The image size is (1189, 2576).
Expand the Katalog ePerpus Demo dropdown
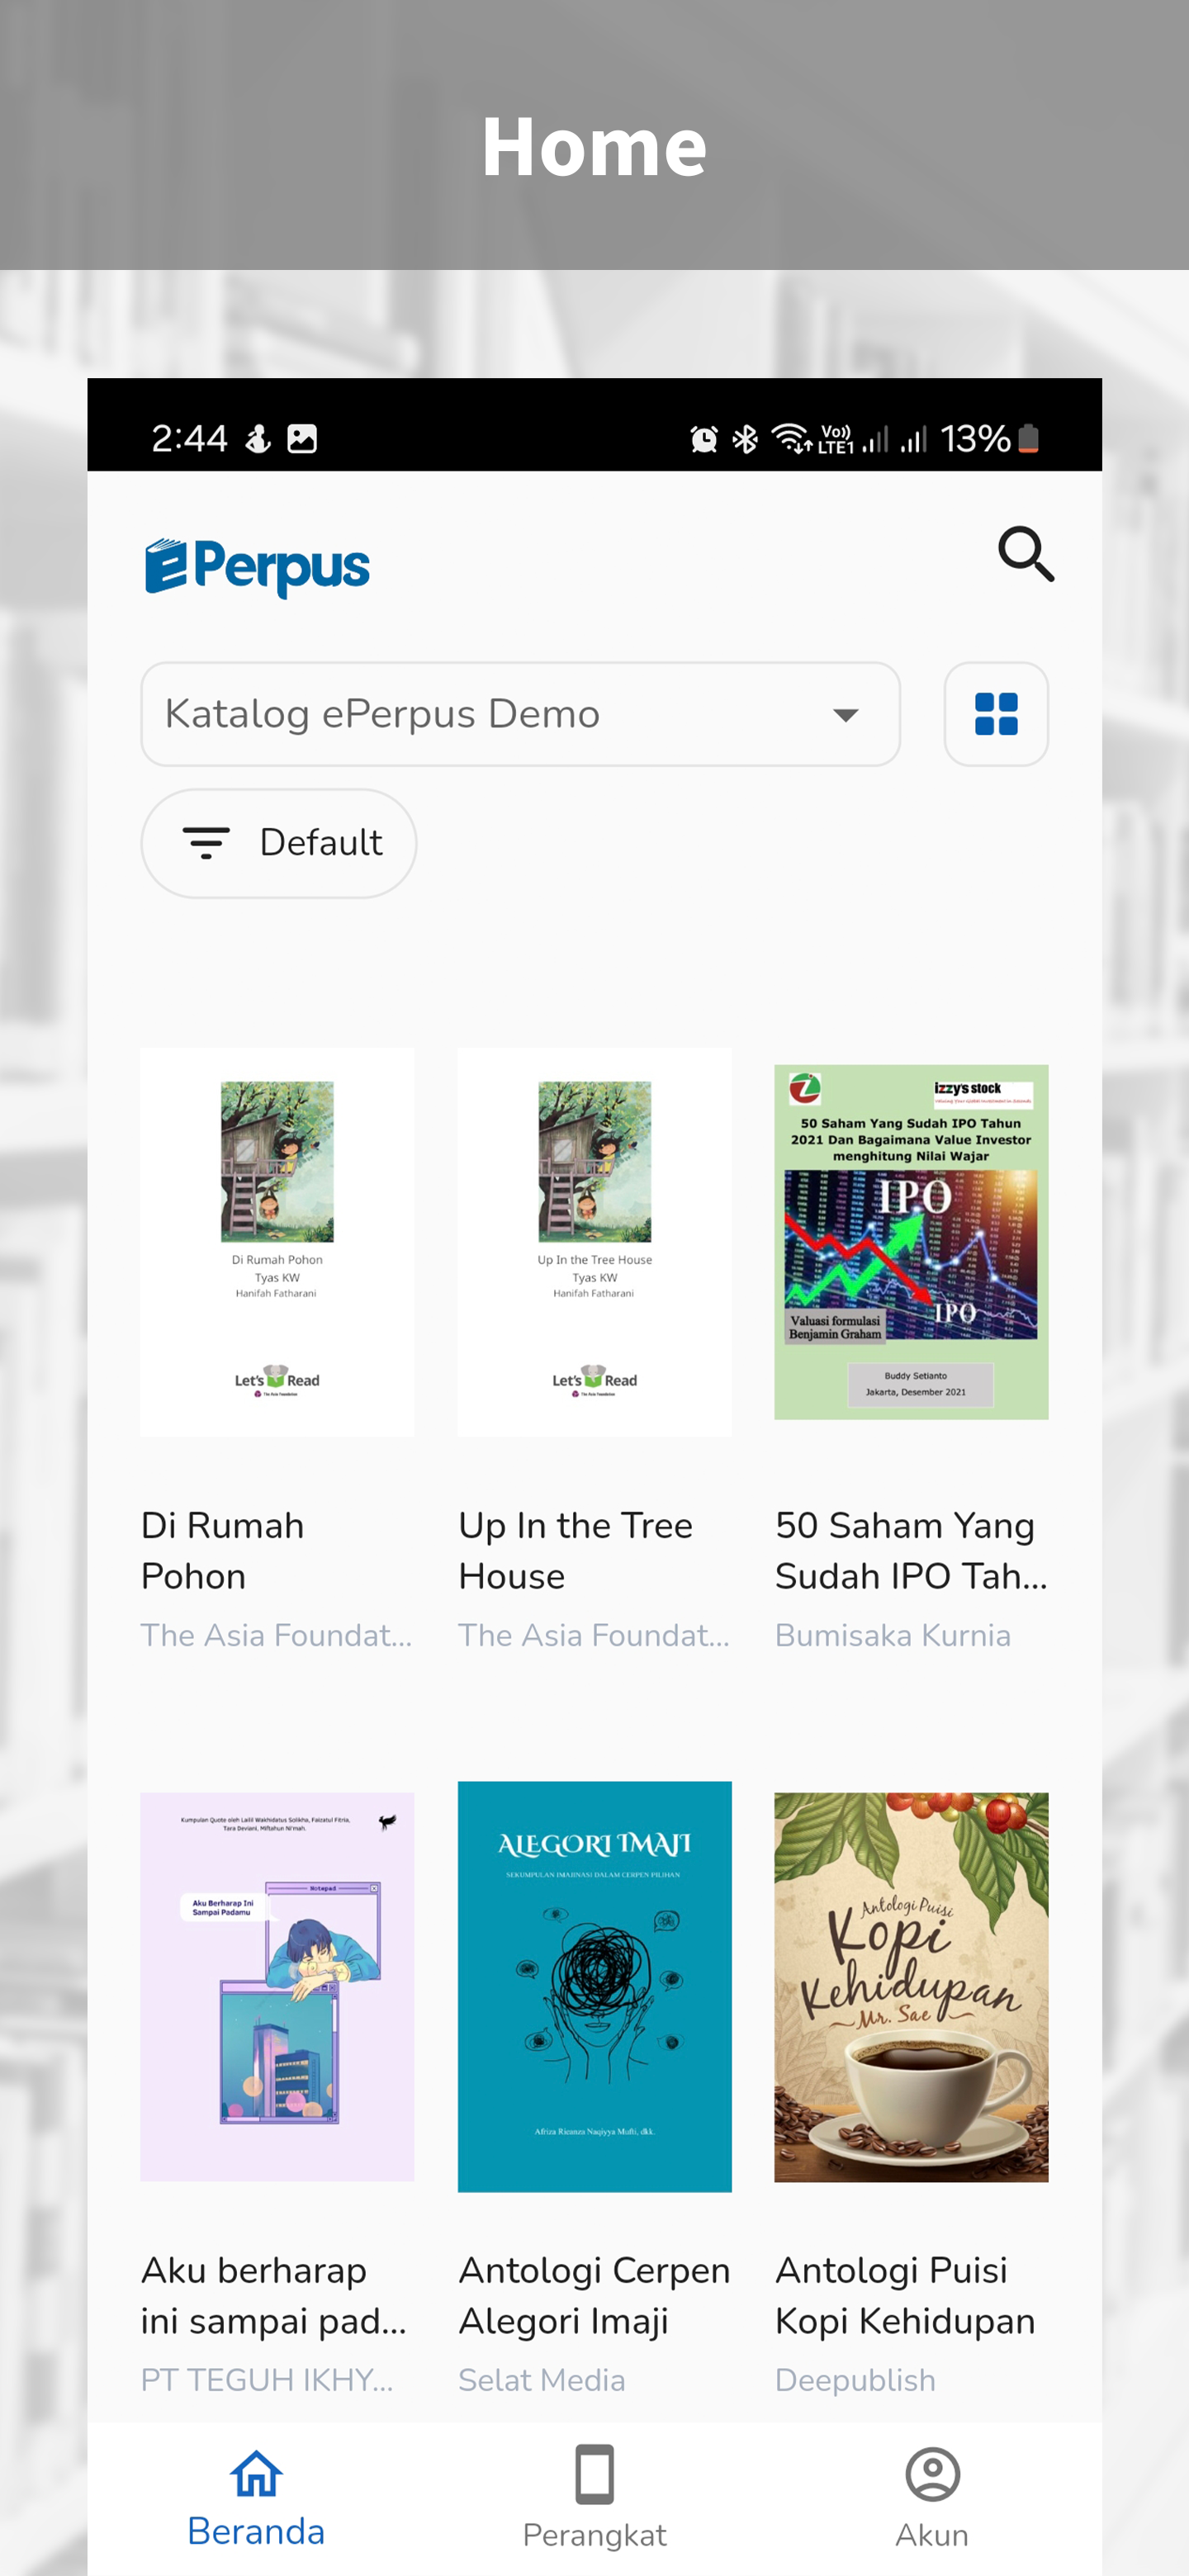520,714
